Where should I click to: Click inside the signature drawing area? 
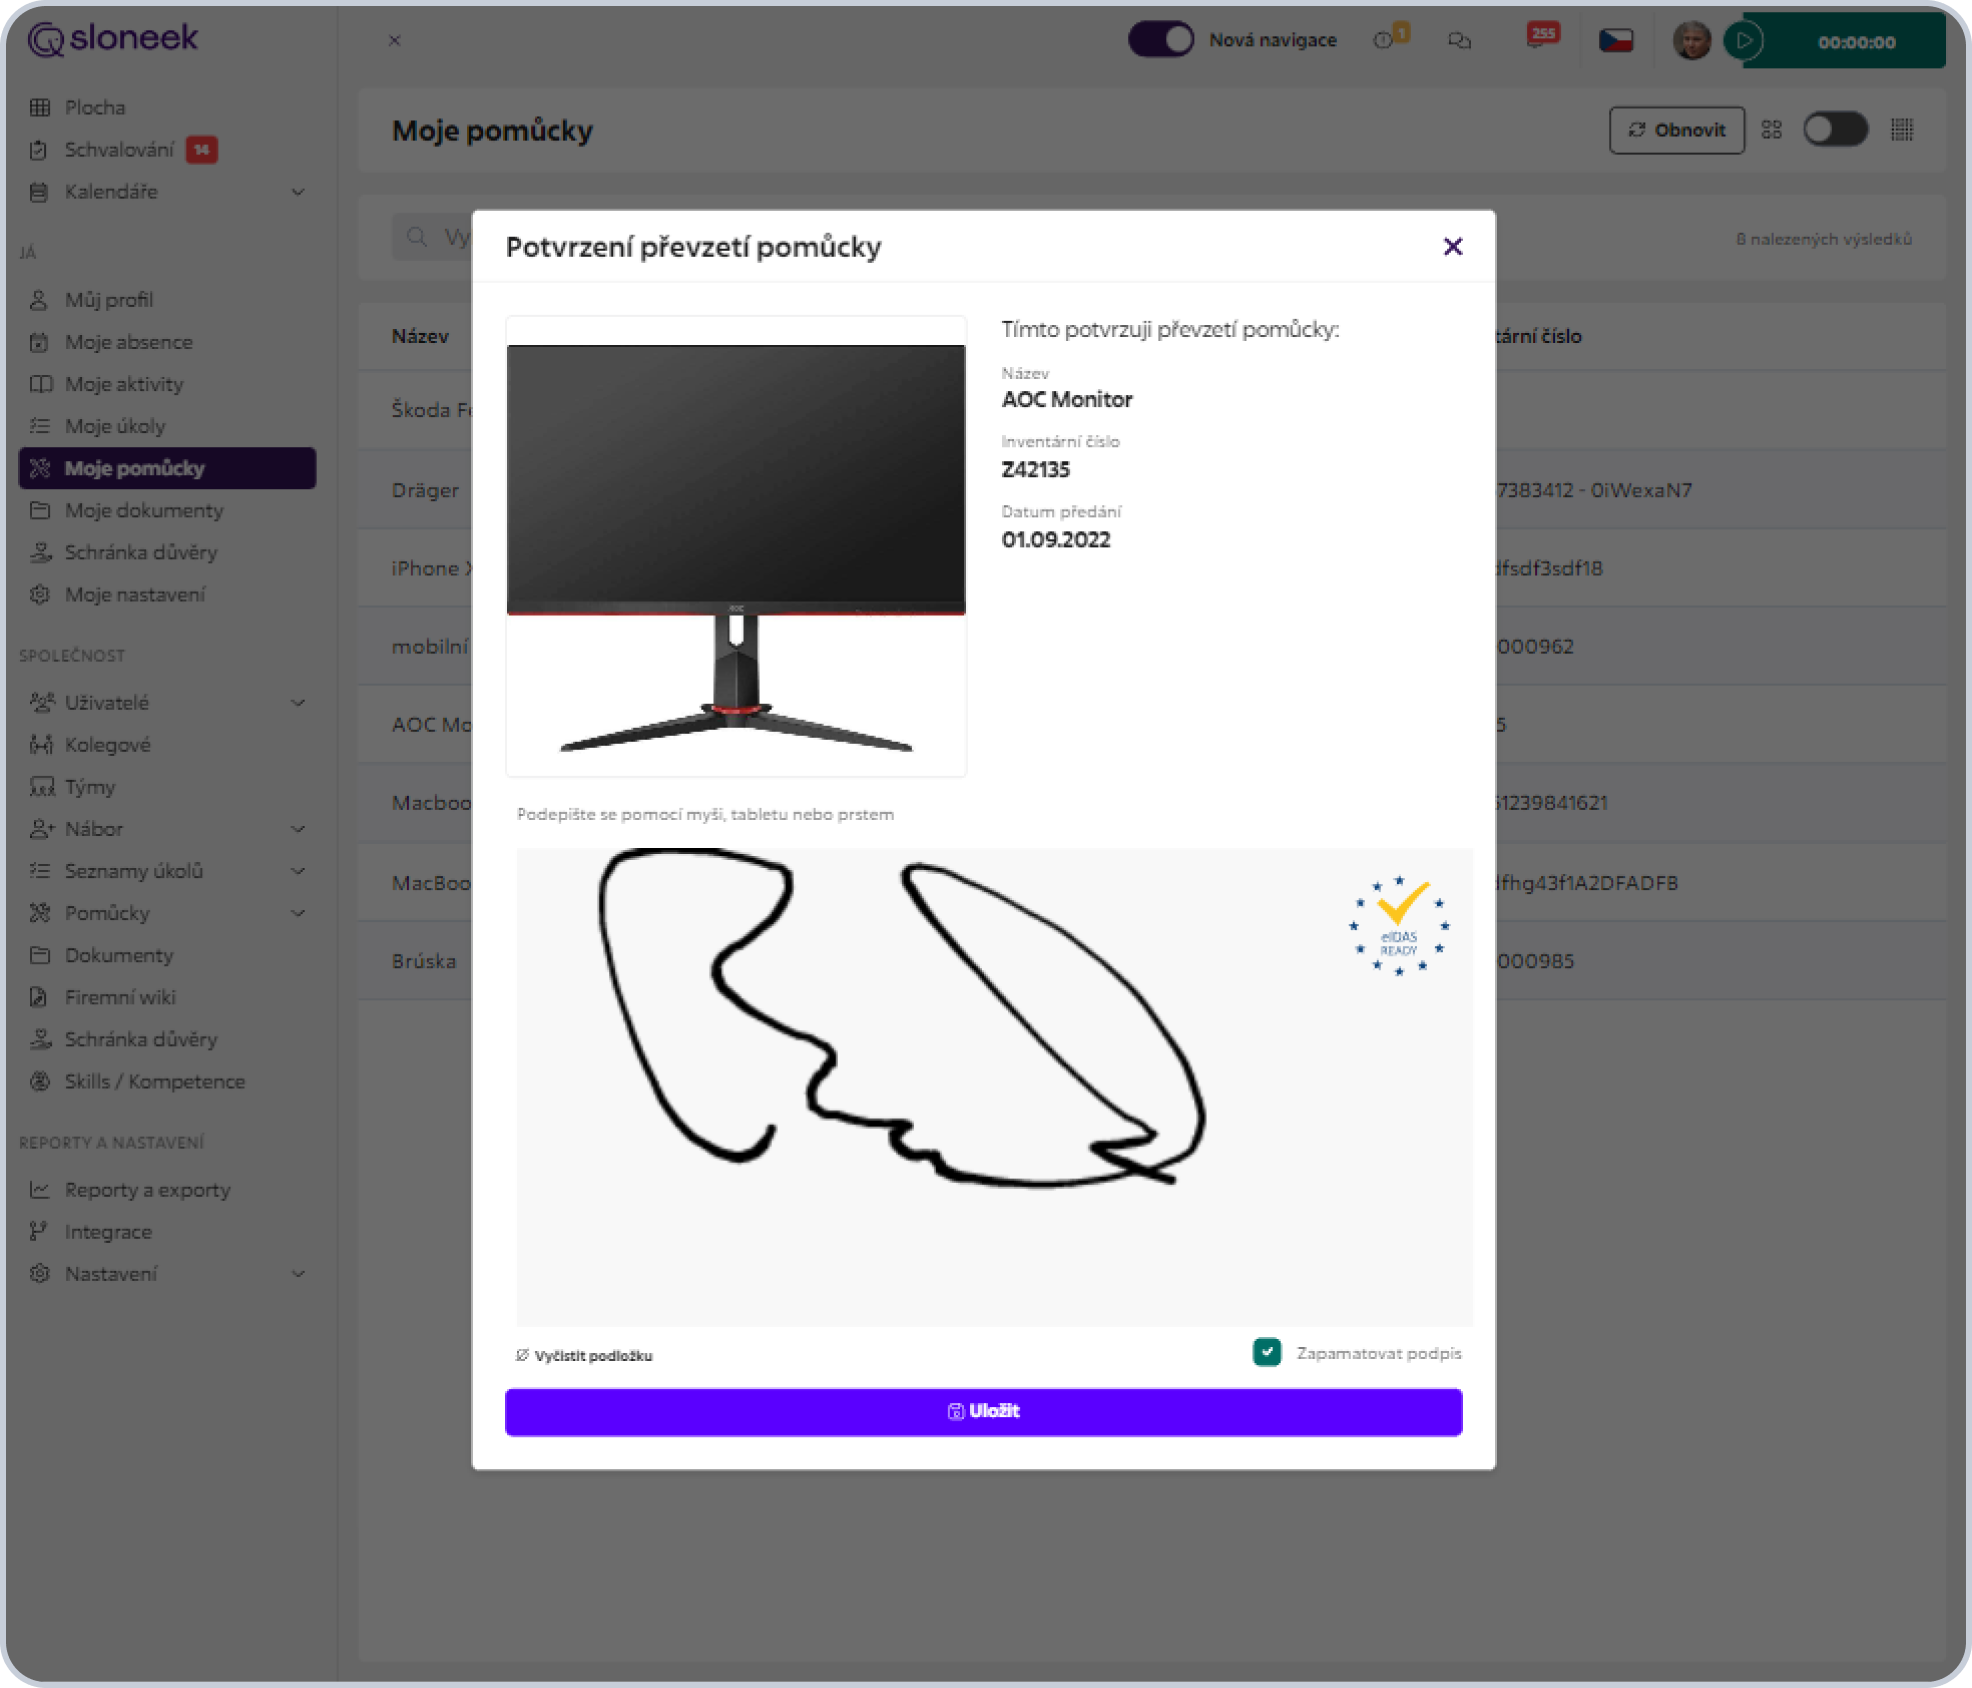[994, 1087]
